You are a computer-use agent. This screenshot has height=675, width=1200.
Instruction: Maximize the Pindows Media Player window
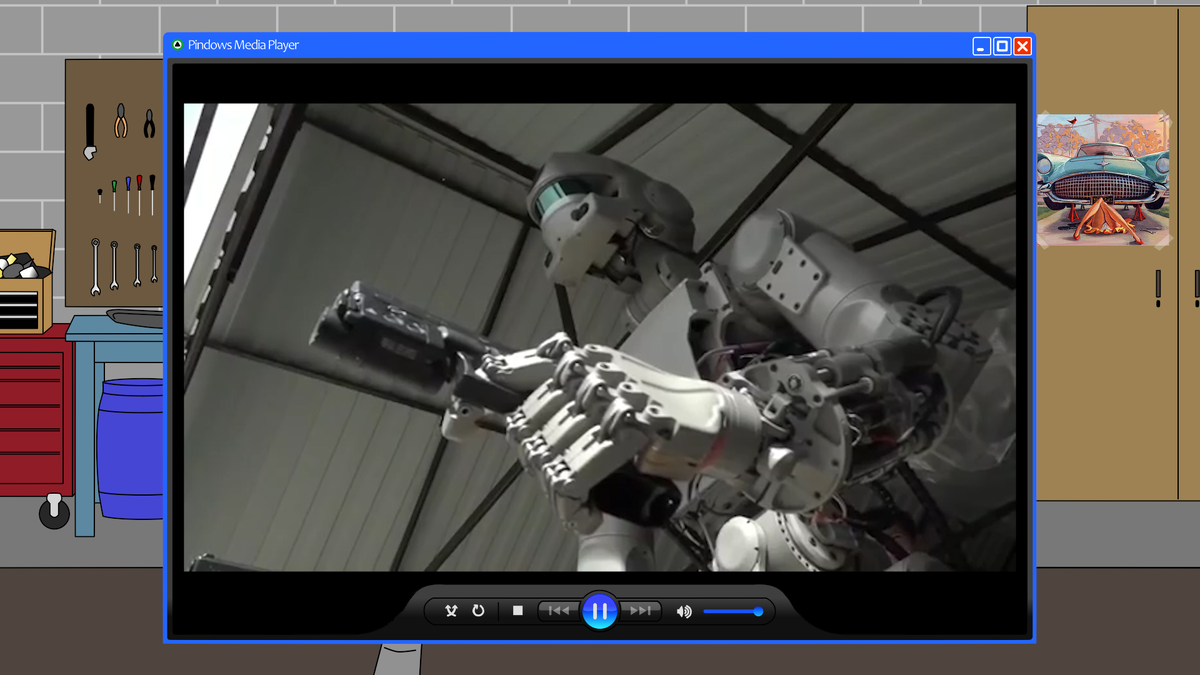point(1002,46)
